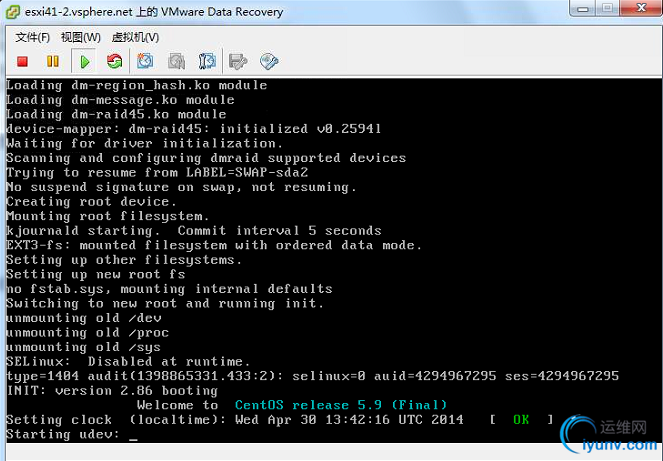Click 'Trying to resume from LABEL=SWAP-sda2' line
Screen dimensions: 663x461
[x=157, y=173]
